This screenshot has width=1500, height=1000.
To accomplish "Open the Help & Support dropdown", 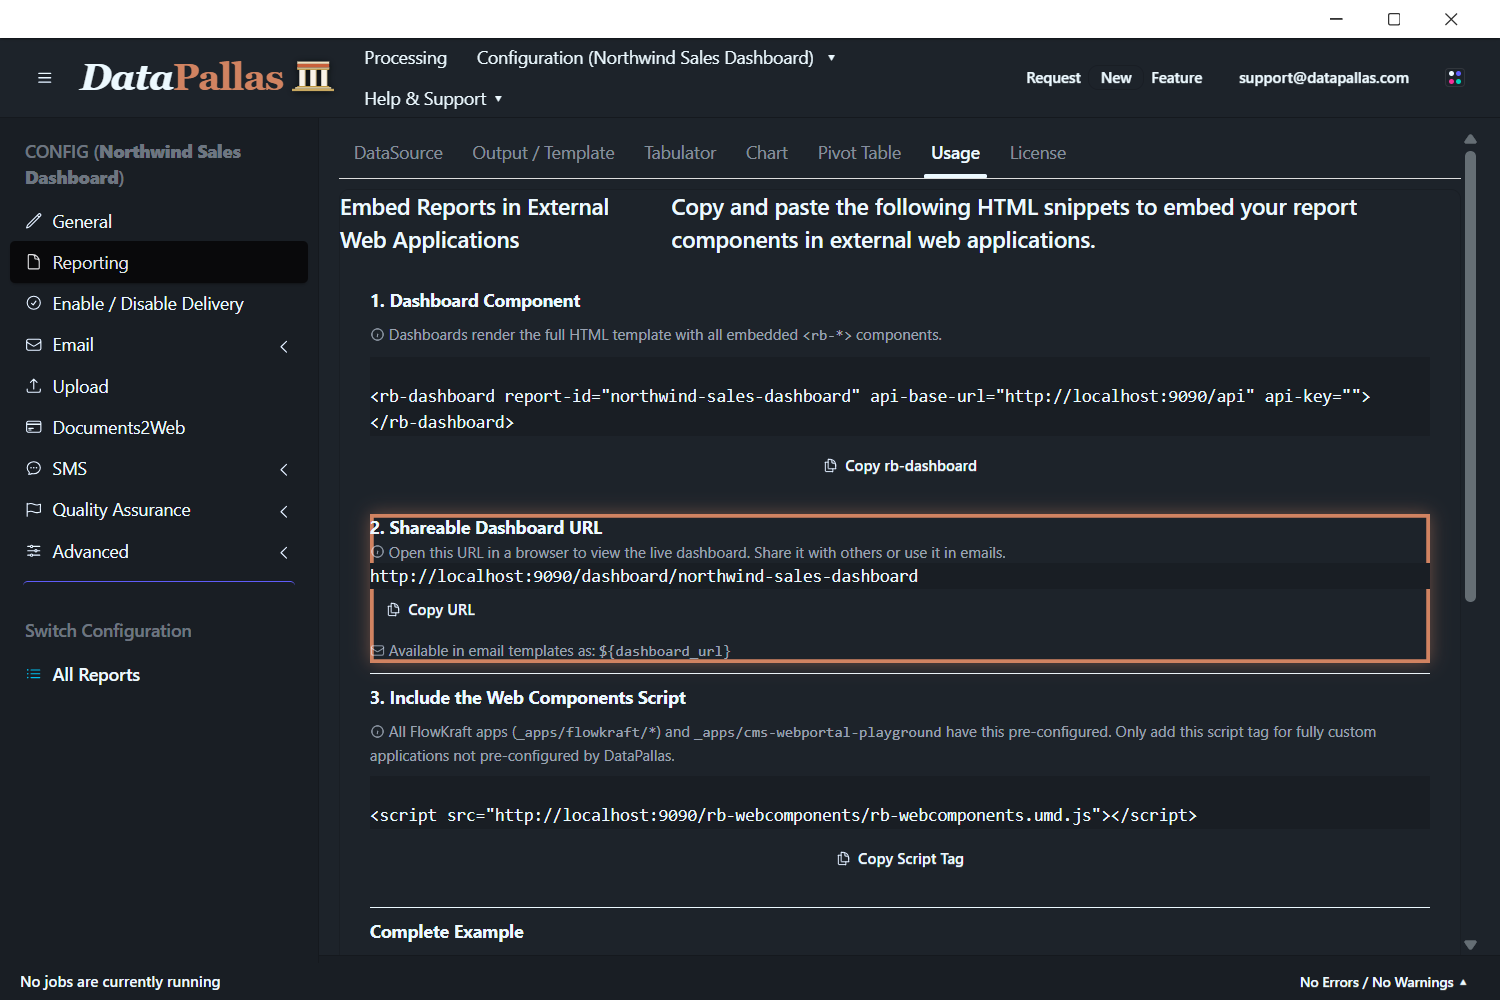I will coord(433,99).
